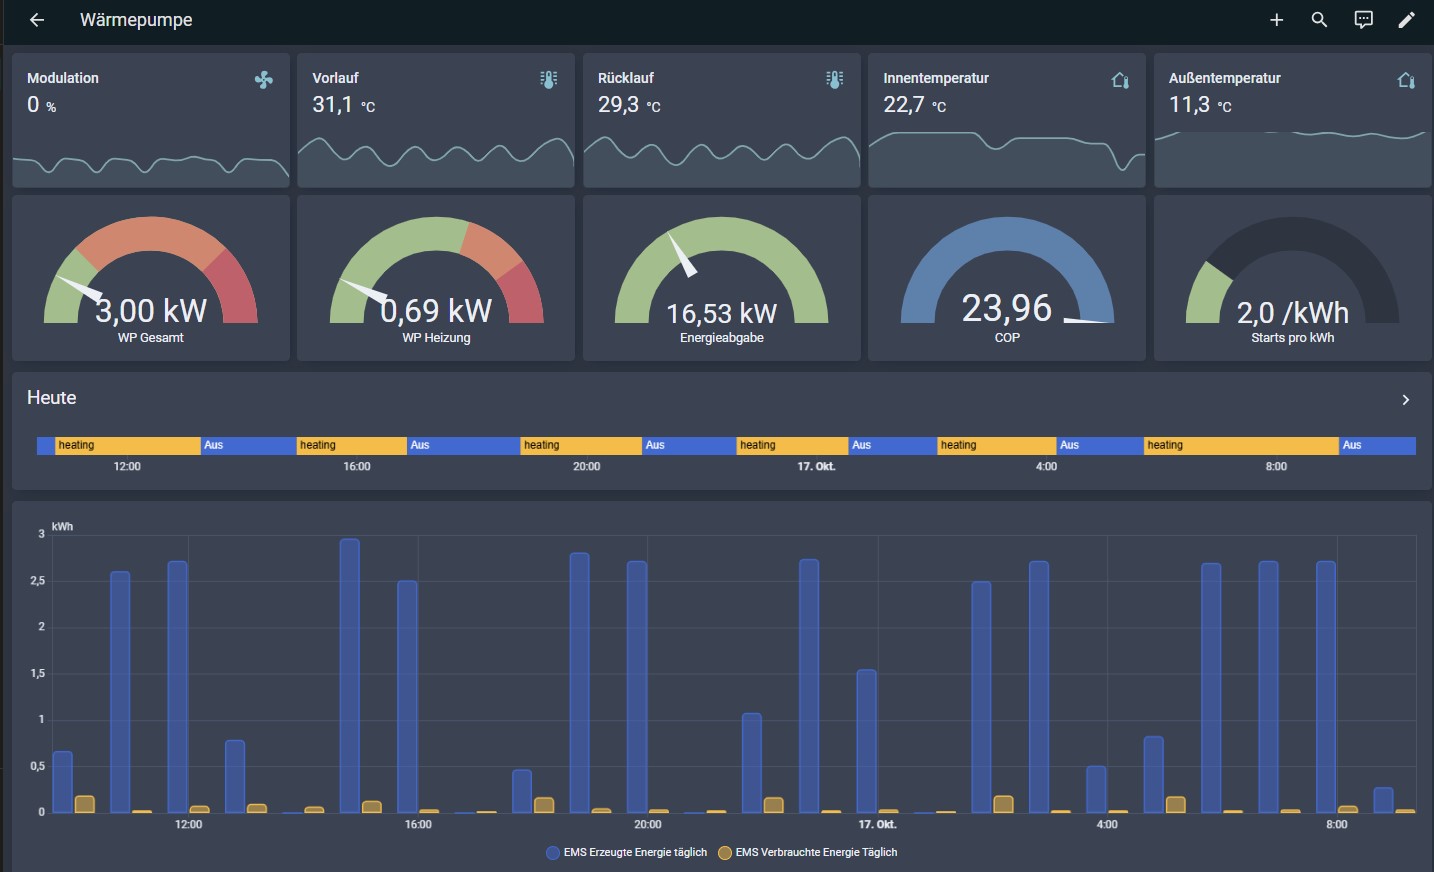Click the home thermometer icon on Innentemperatur
The image size is (1434, 872).
[x=1120, y=80]
